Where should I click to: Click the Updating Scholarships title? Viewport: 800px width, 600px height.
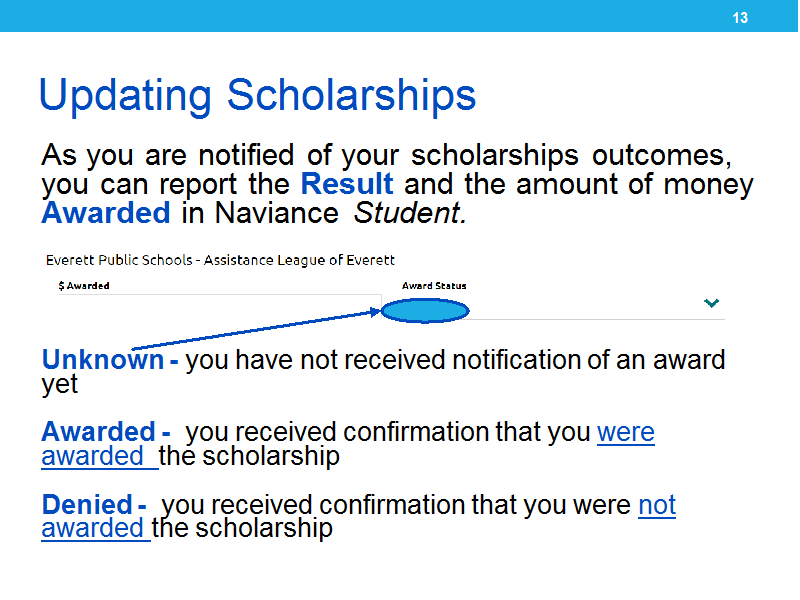pyautogui.click(x=258, y=95)
